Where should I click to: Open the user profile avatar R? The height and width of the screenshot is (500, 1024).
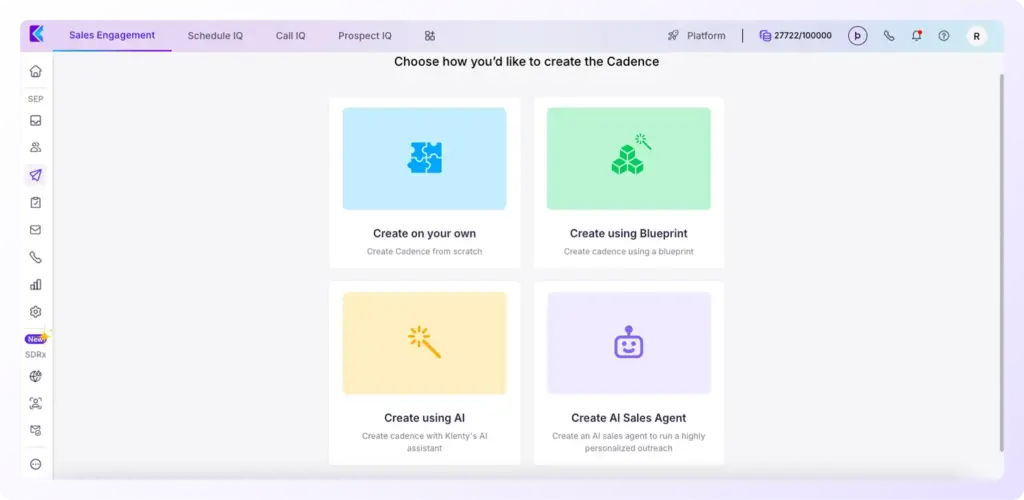coord(976,36)
